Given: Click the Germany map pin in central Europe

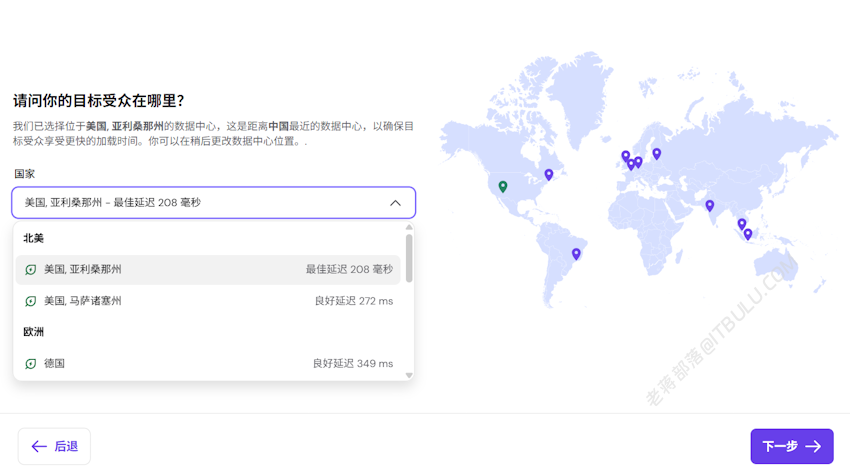Looking at the screenshot, I should pyautogui.click(x=638, y=161).
